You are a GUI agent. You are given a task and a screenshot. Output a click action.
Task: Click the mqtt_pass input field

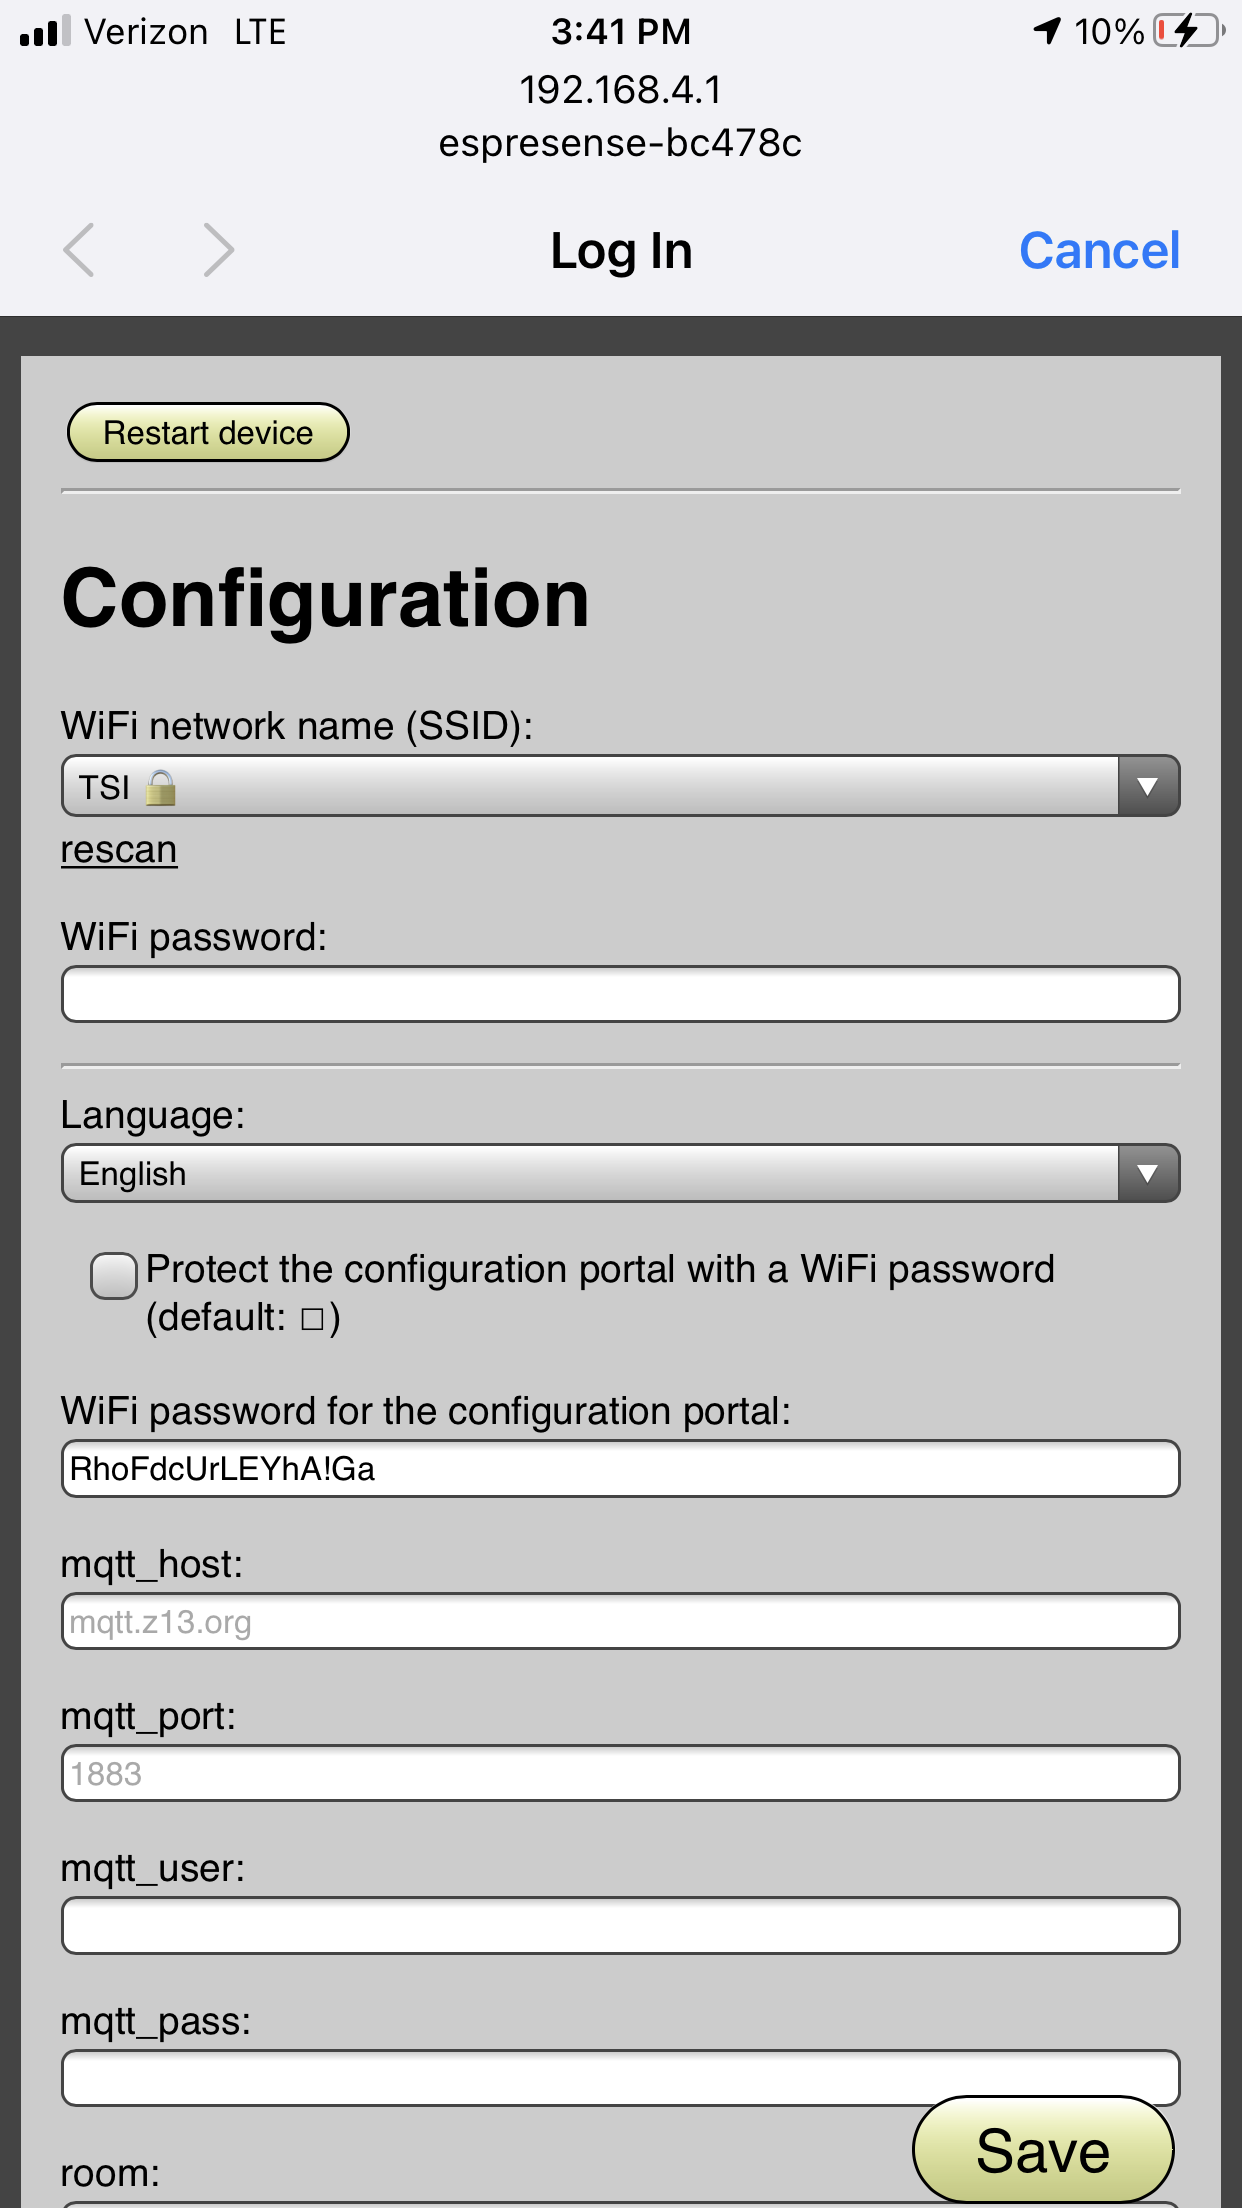[x=620, y=2078]
